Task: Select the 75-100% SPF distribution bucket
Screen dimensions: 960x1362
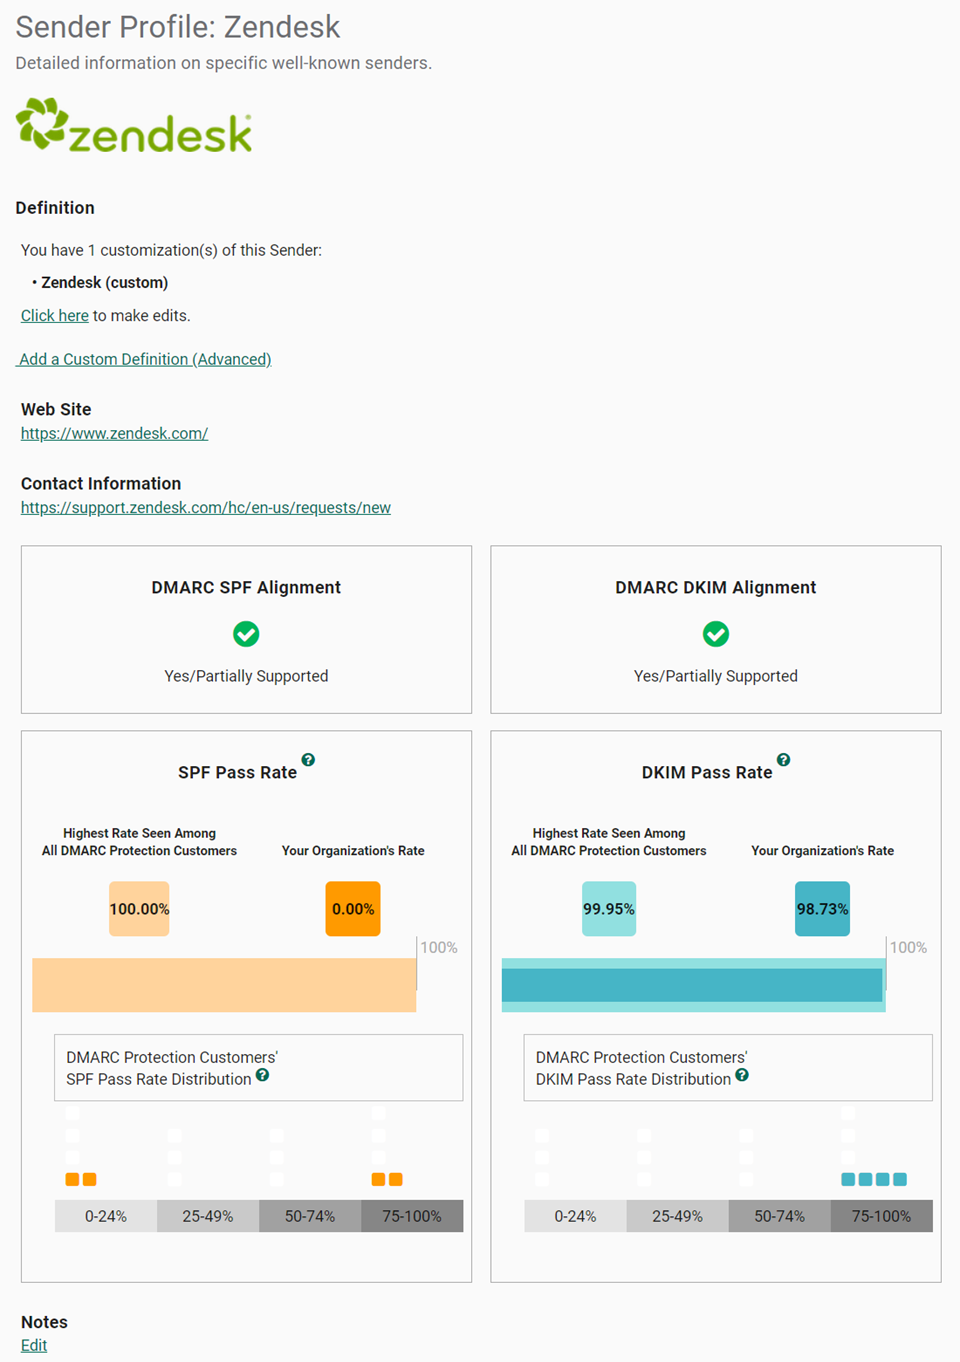Action: point(412,1216)
